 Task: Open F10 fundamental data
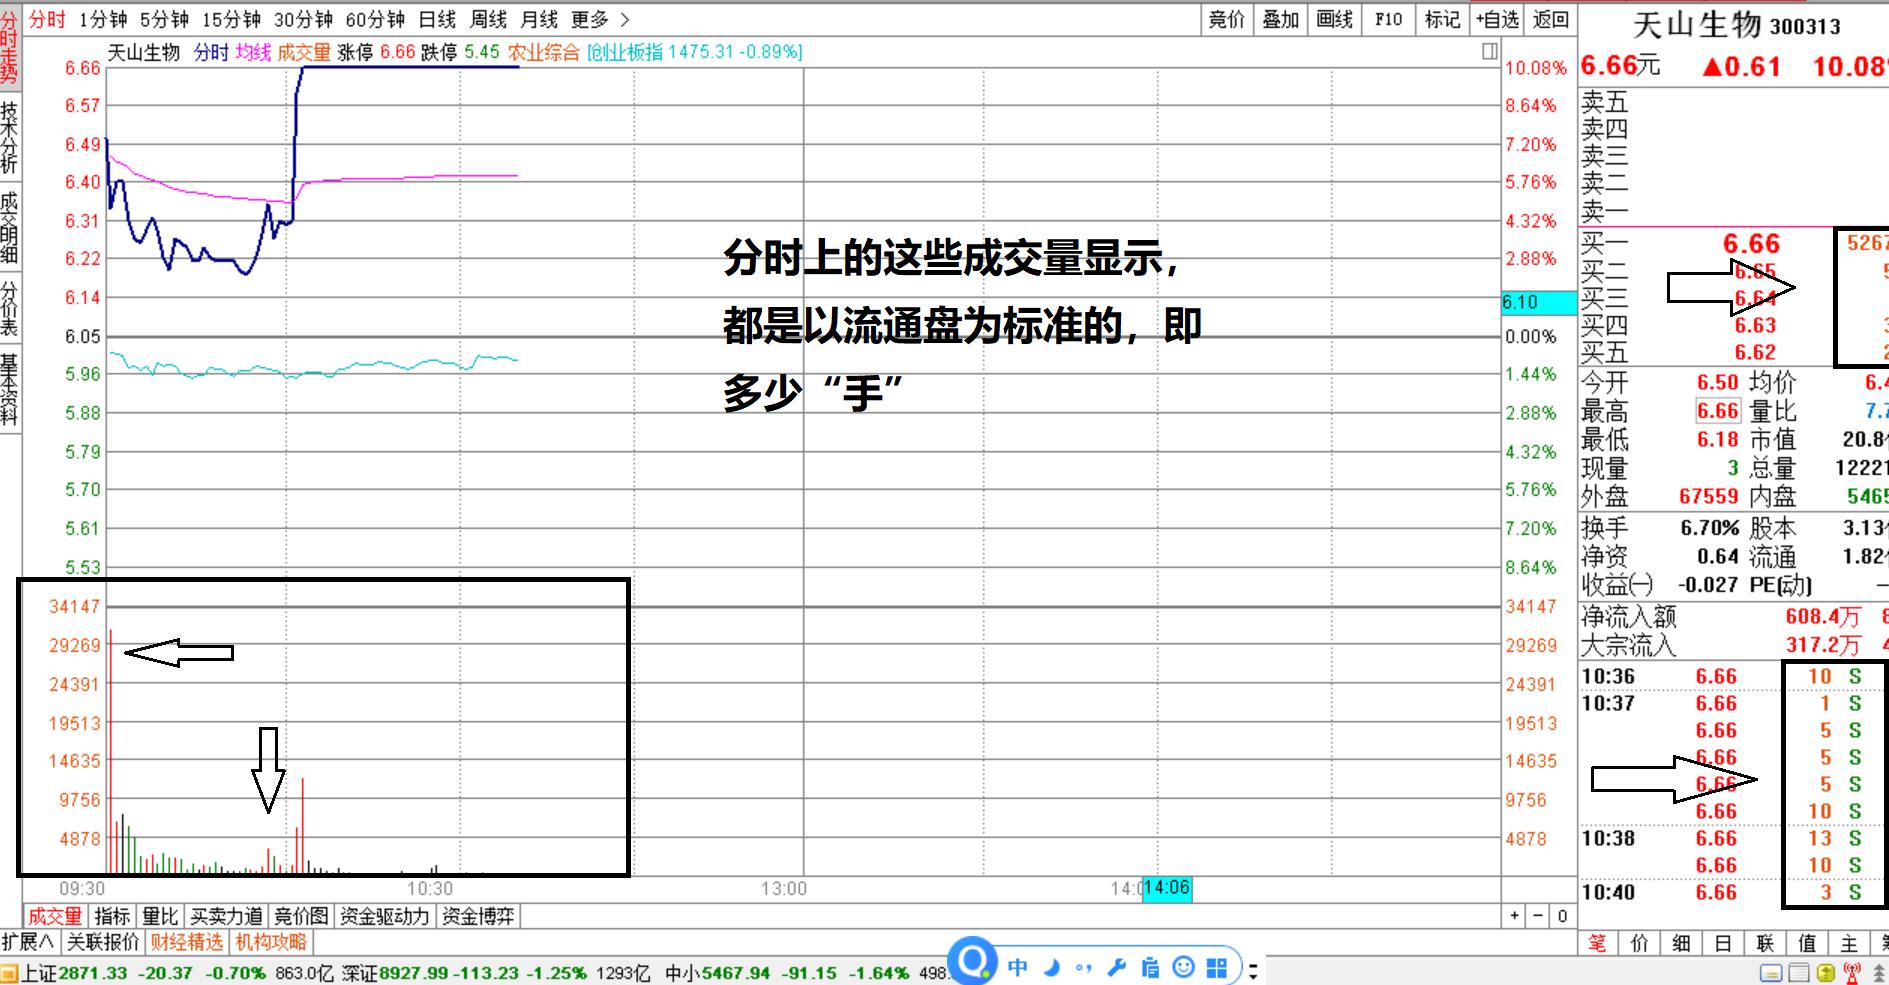pyautogui.click(x=1387, y=18)
